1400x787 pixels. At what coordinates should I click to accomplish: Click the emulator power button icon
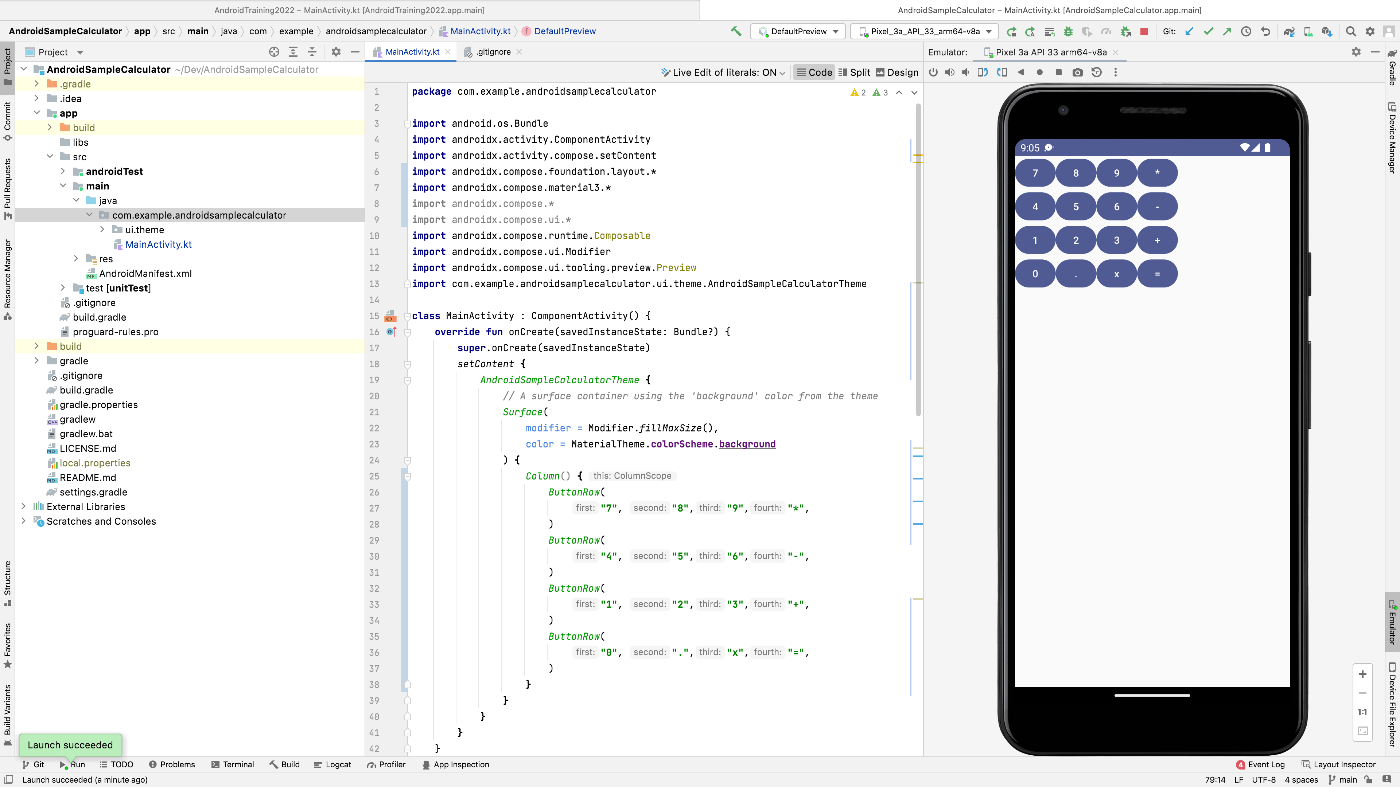pyautogui.click(x=934, y=72)
